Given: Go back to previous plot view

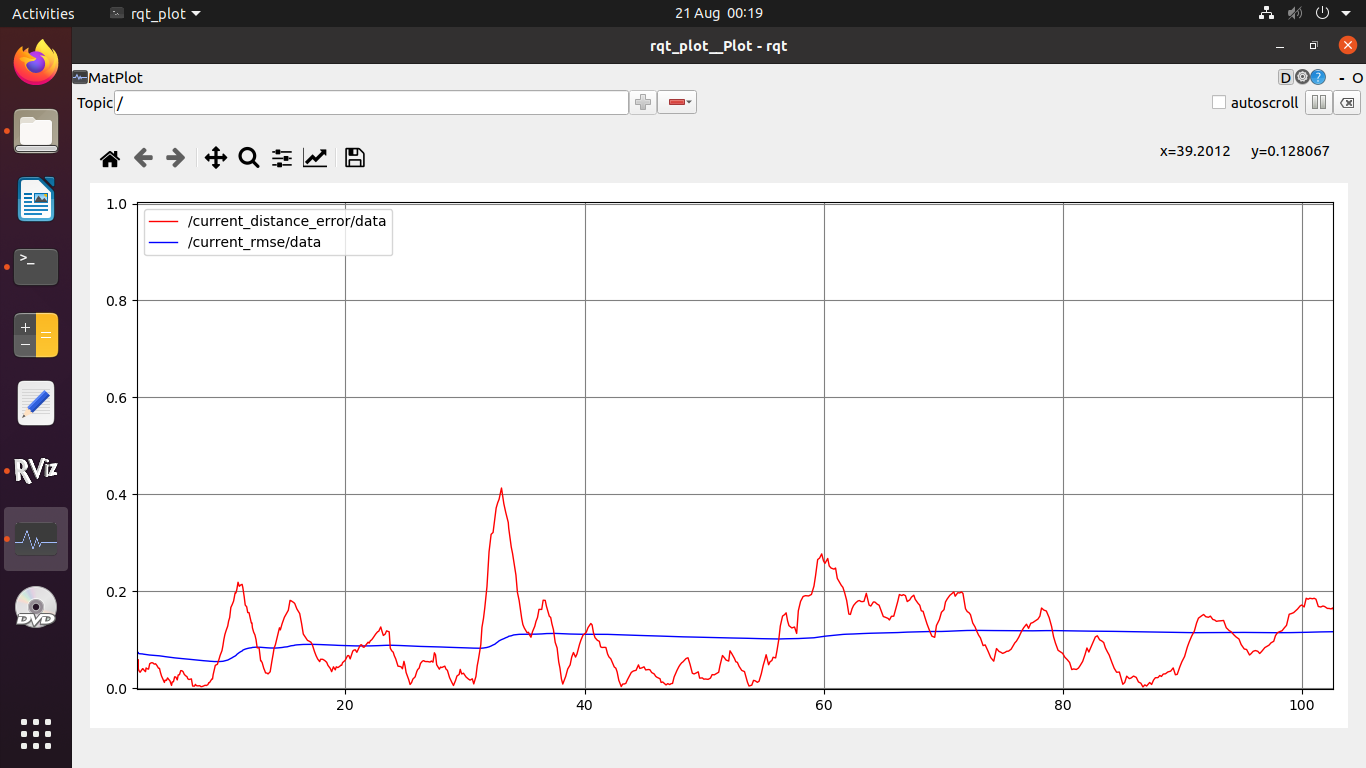Looking at the screenshot, I should click(x=143, y=158).
